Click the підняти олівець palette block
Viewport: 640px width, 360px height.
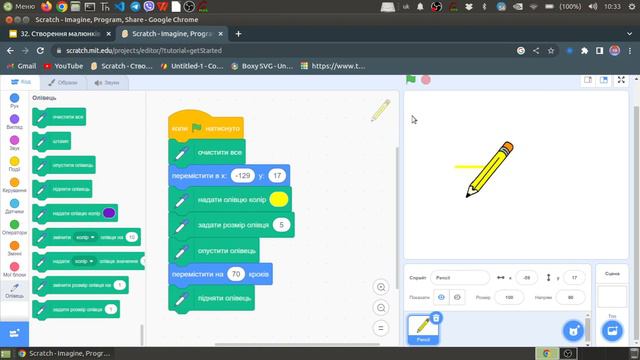tap(62, 189)
